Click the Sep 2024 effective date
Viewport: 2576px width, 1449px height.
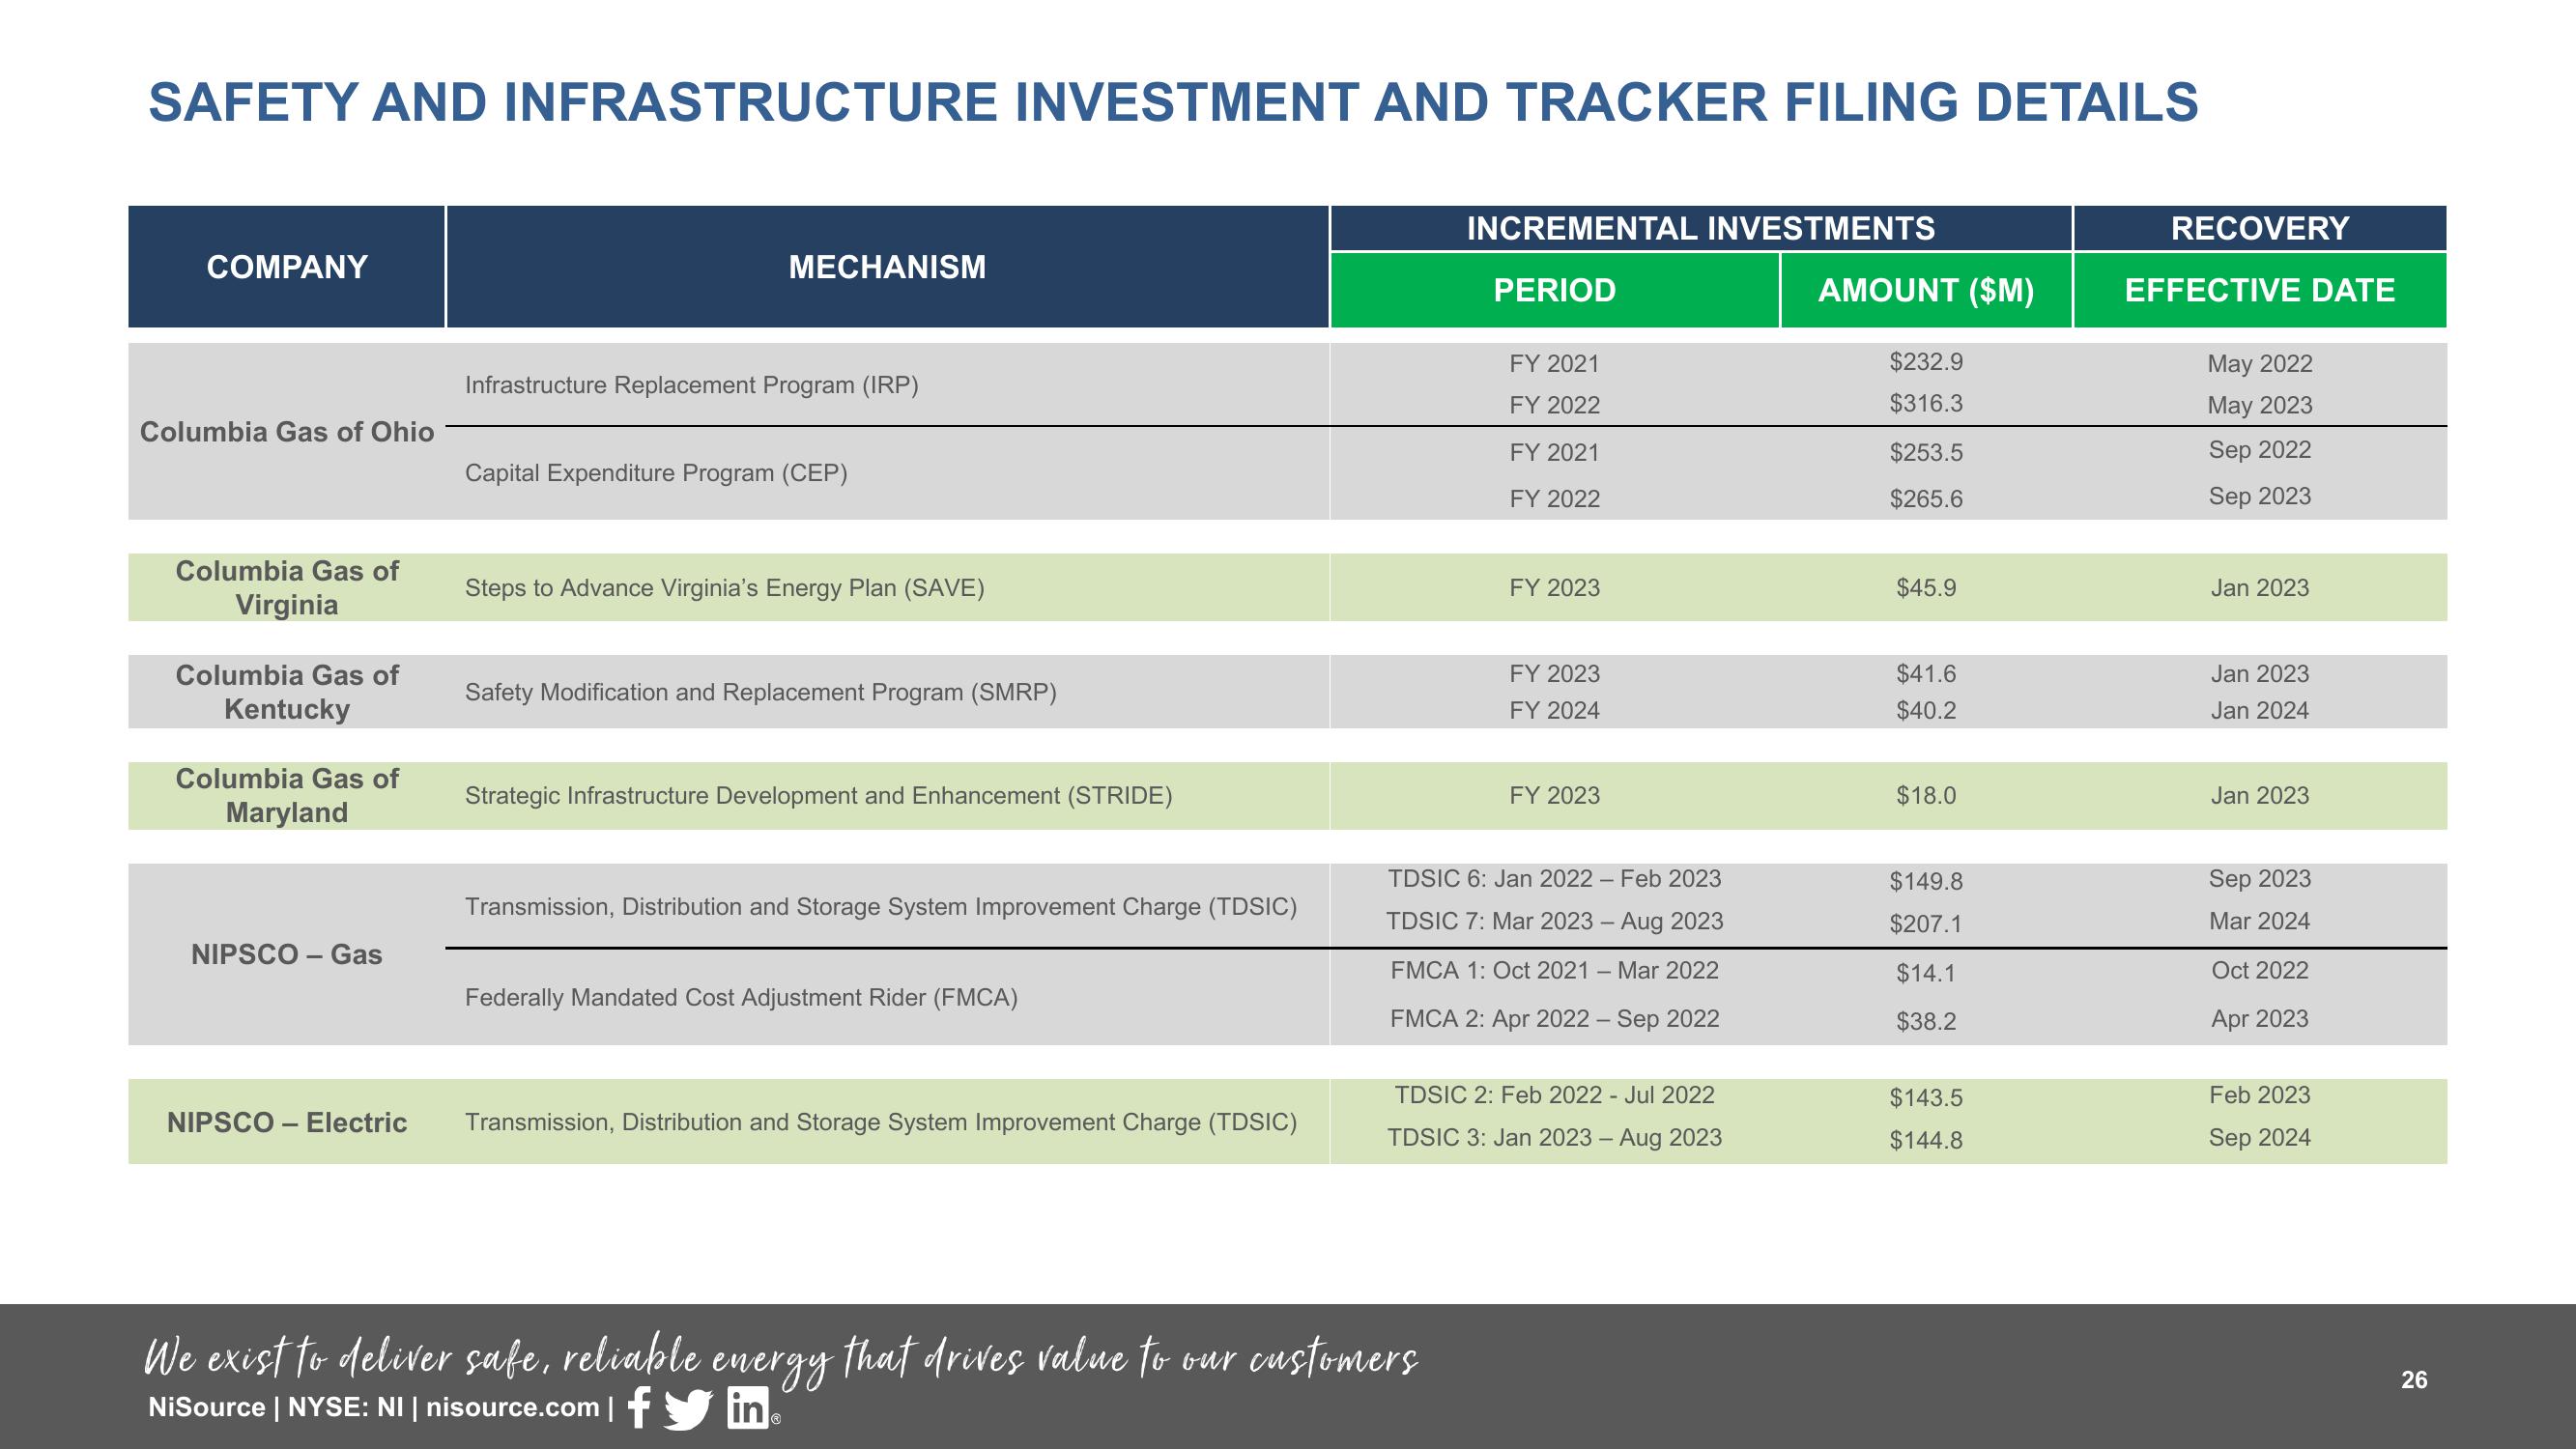click(x=2260, y=1138)
